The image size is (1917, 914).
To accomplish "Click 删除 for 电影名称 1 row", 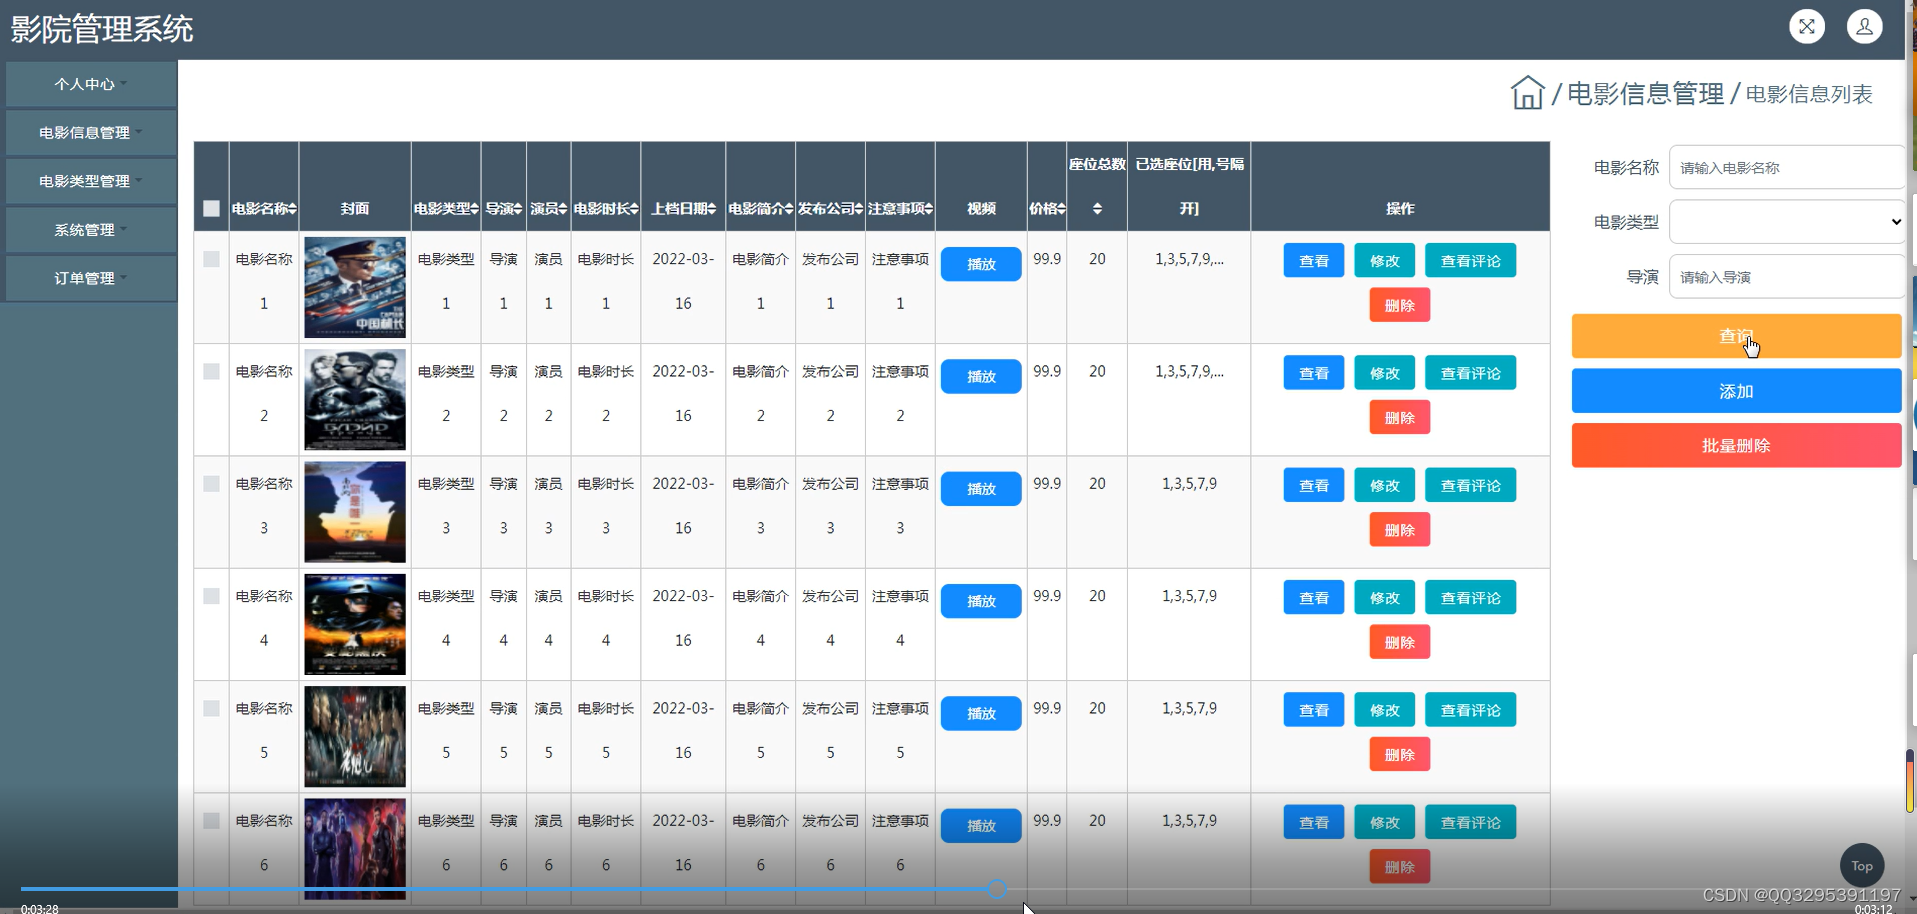I will click(x=1400, y=305).
